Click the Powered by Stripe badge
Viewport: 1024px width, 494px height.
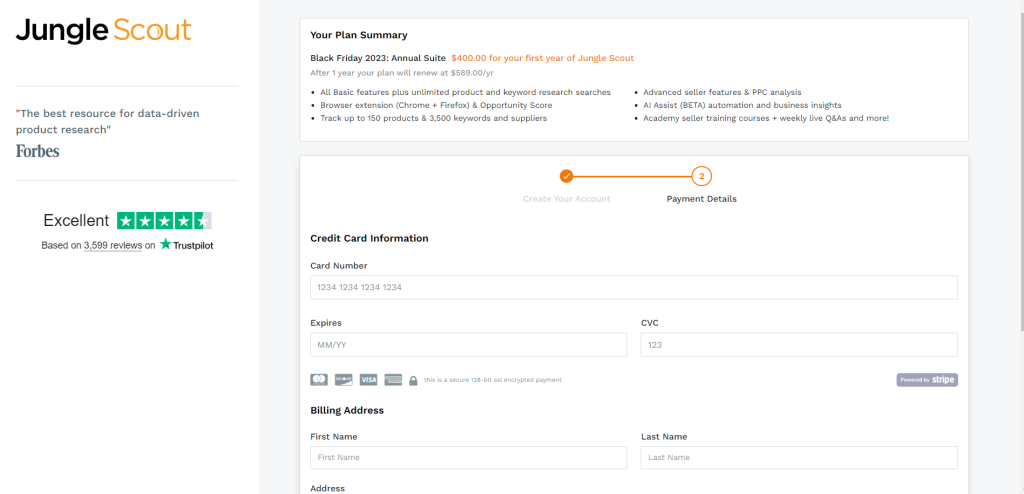pyautogui.click(x=927, y=380)
